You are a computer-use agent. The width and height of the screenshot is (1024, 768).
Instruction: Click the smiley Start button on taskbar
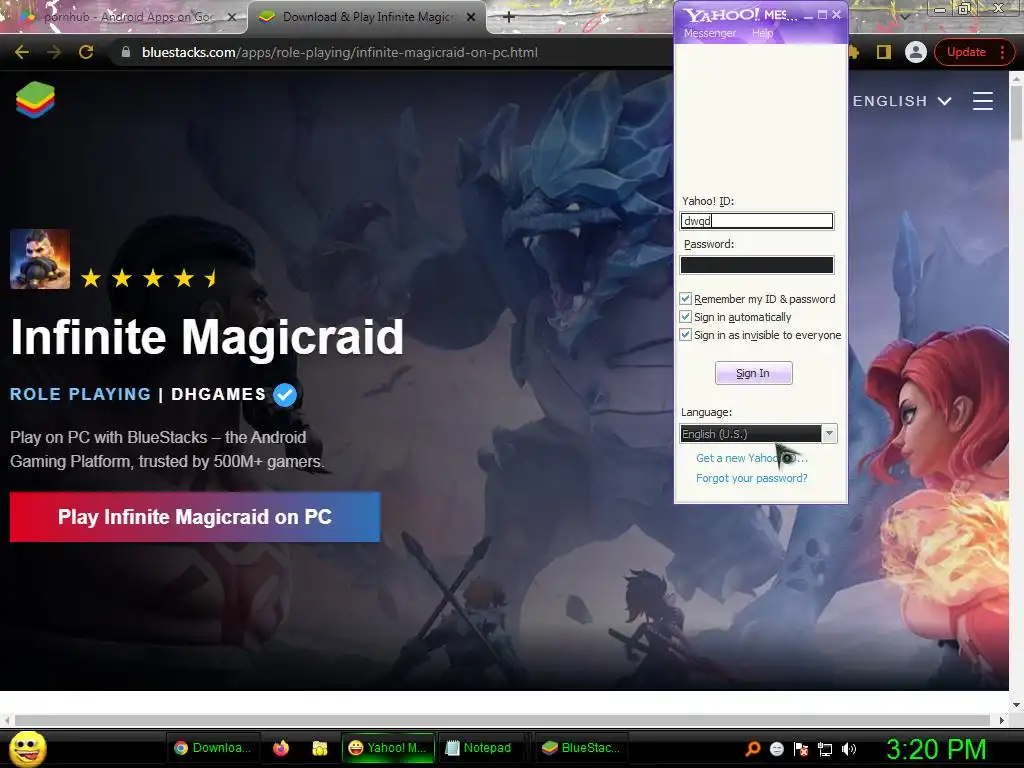click(28, 748)
